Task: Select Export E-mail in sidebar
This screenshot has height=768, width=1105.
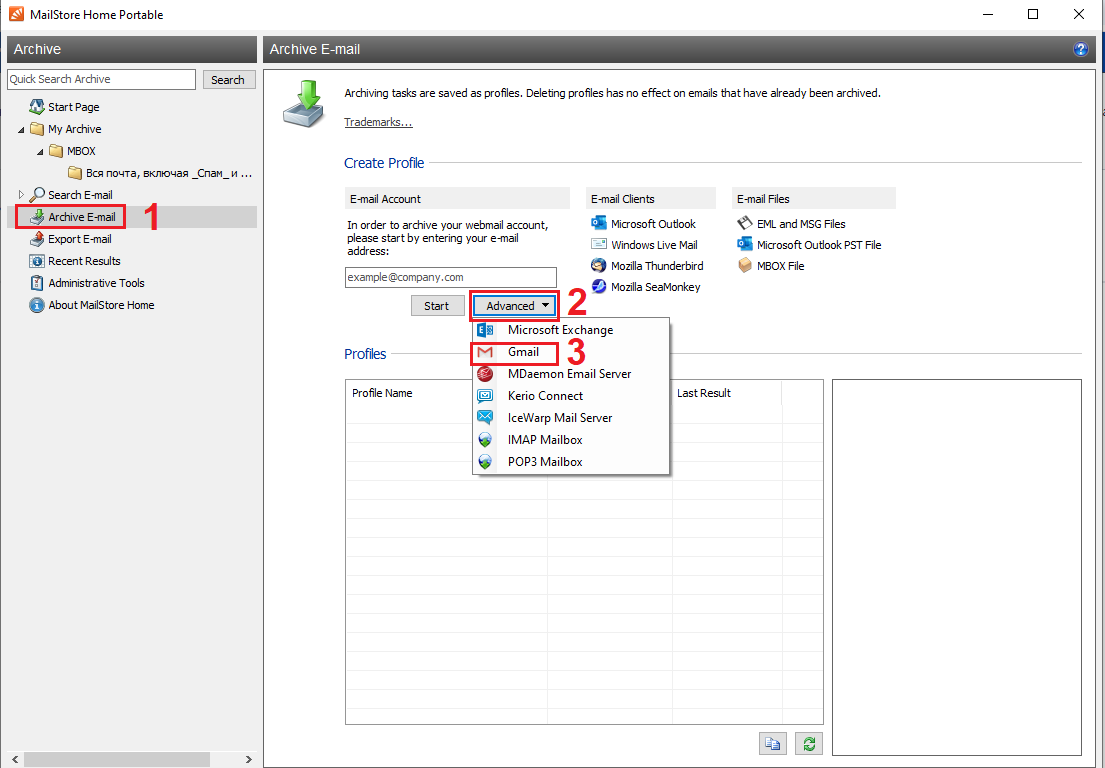Action: click(x=80, y=240)
